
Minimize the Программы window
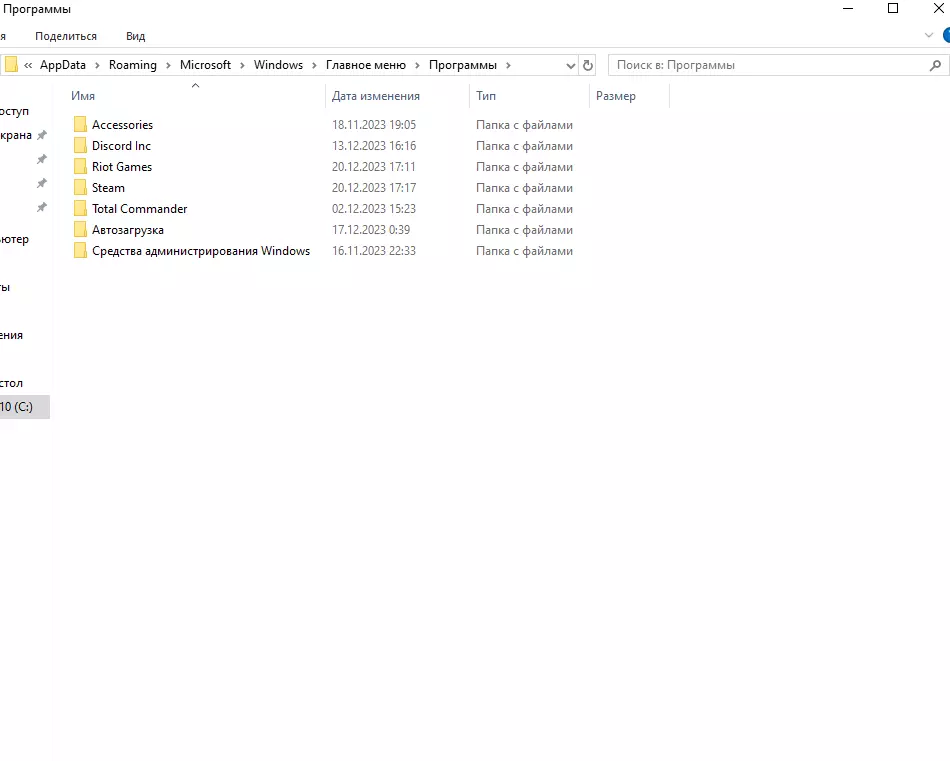pos(848,8)
